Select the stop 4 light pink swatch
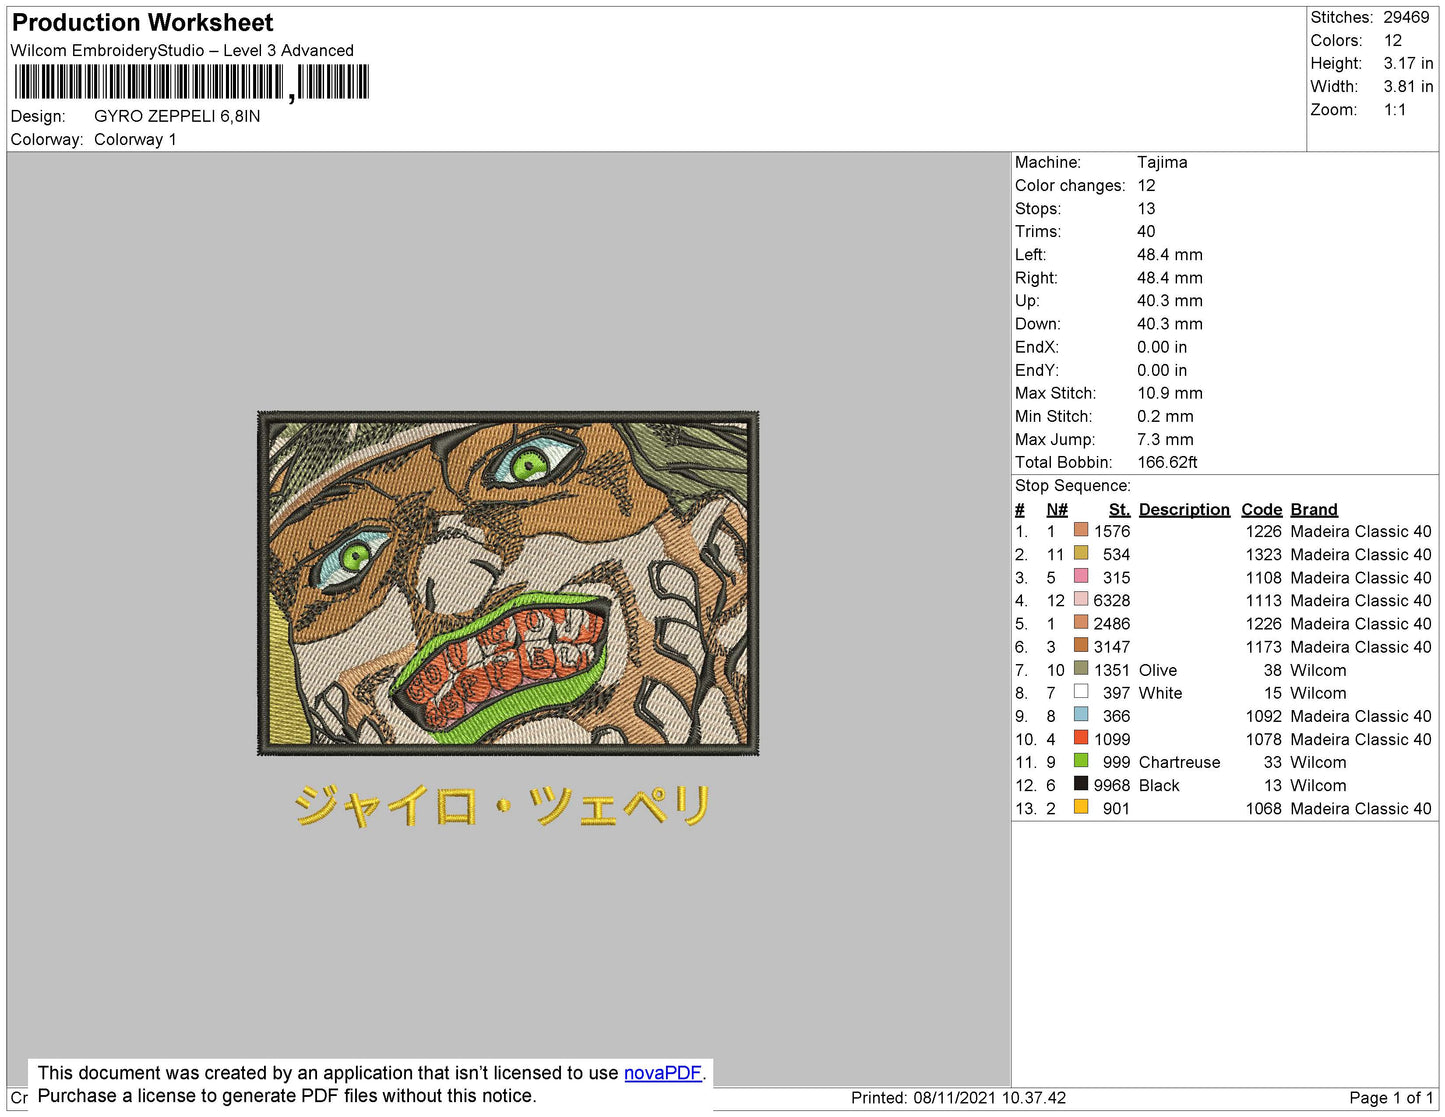 1081,599
